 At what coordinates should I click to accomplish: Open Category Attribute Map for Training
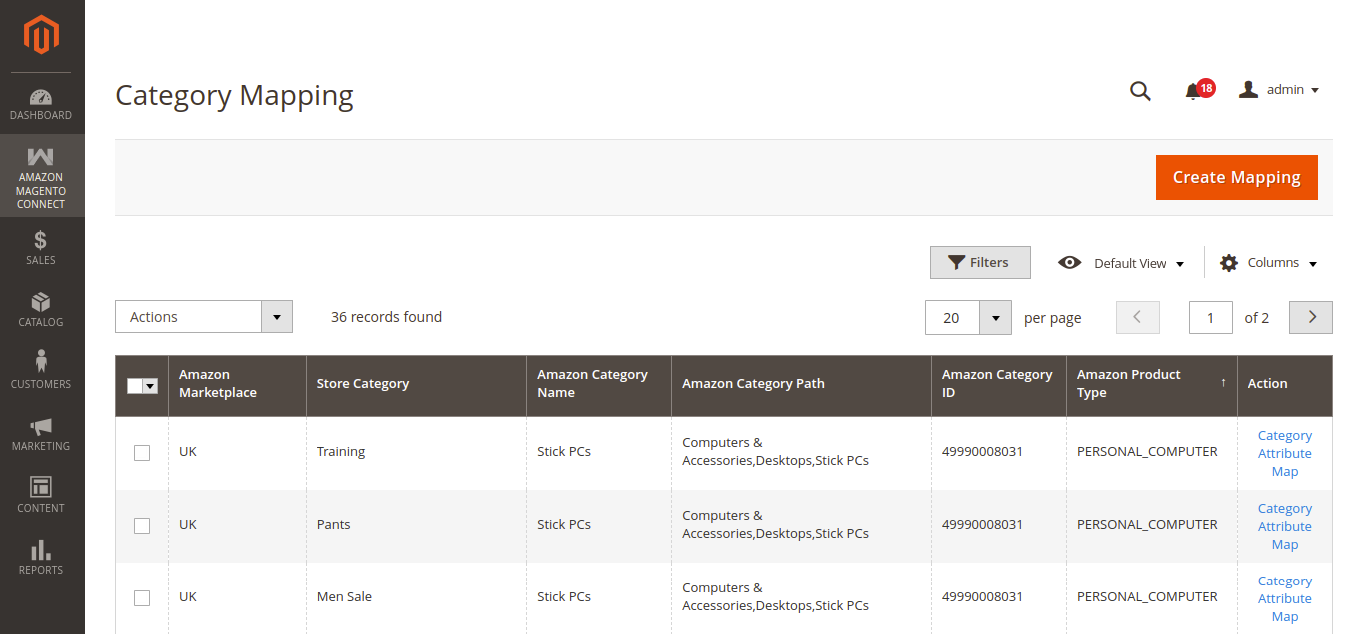pyautogui.click(x=1285, y=454)
